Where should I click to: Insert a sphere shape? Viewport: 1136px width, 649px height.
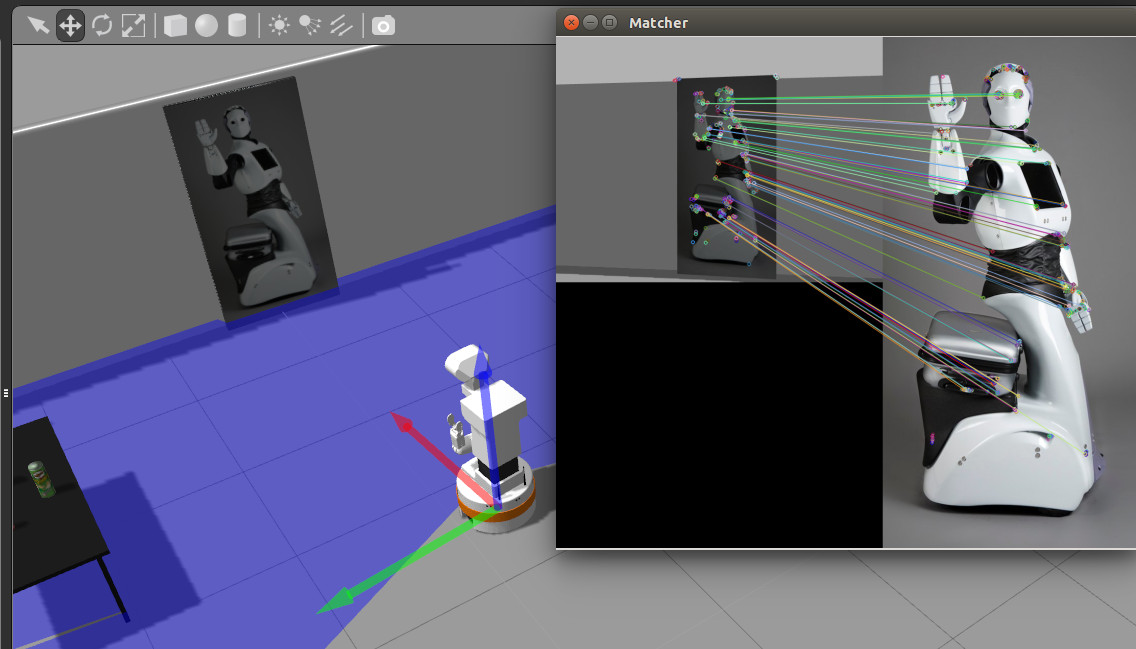tap(206, 25)
